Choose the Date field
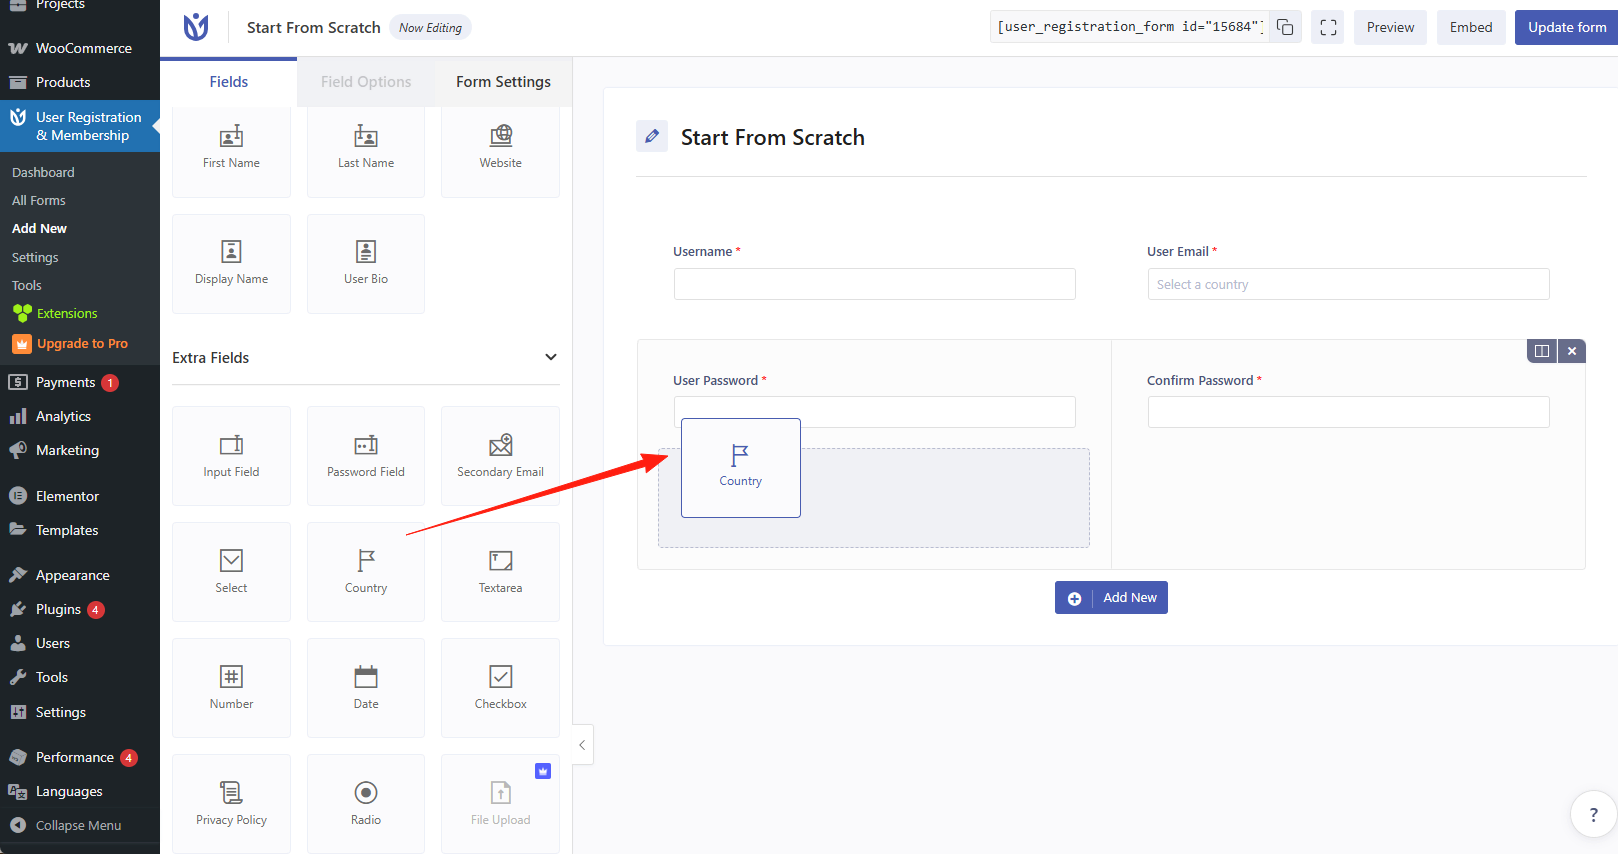The image size is (1618, 854). tap(366, 687)
